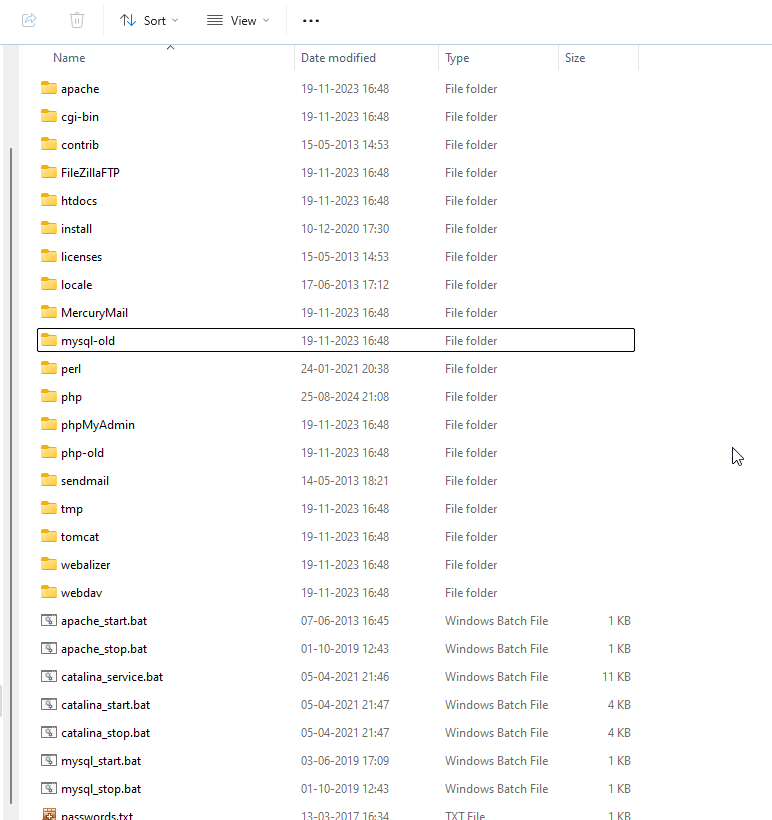Sort by the Date modified column header
772x820 pixels.
pyautogui.click(x=338, y=58)
